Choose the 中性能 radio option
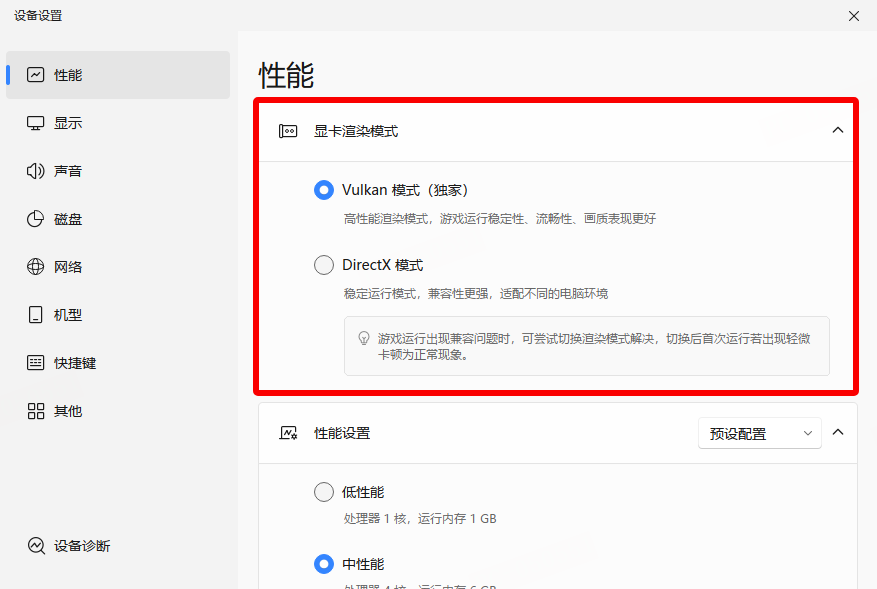This screenshot has width=877, height=589. 324,564
